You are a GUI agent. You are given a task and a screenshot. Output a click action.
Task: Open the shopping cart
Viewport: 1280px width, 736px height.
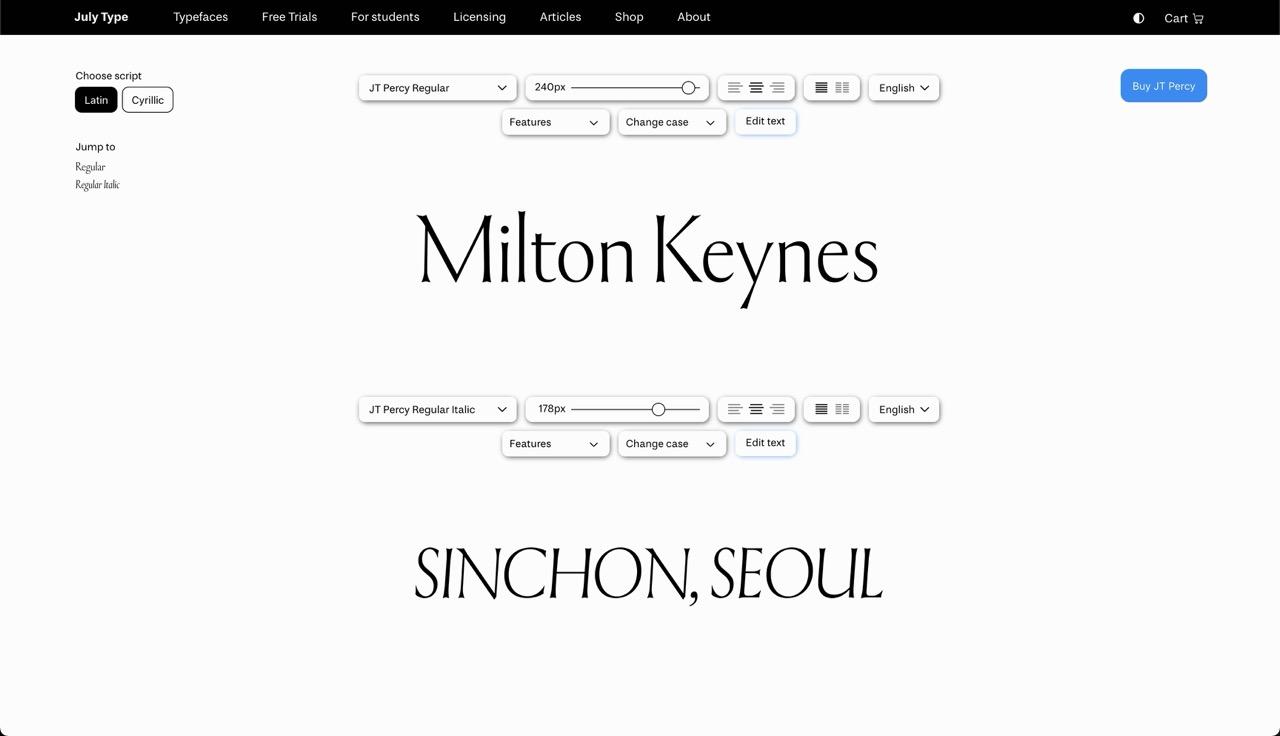1183,18
